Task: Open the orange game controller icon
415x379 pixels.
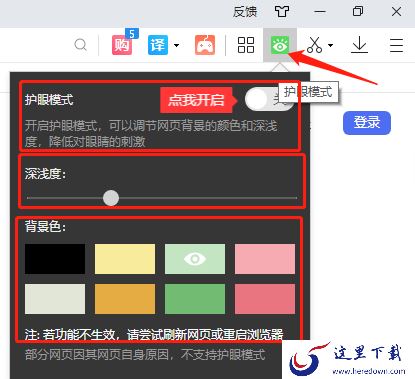Action: tap(205, 45)
